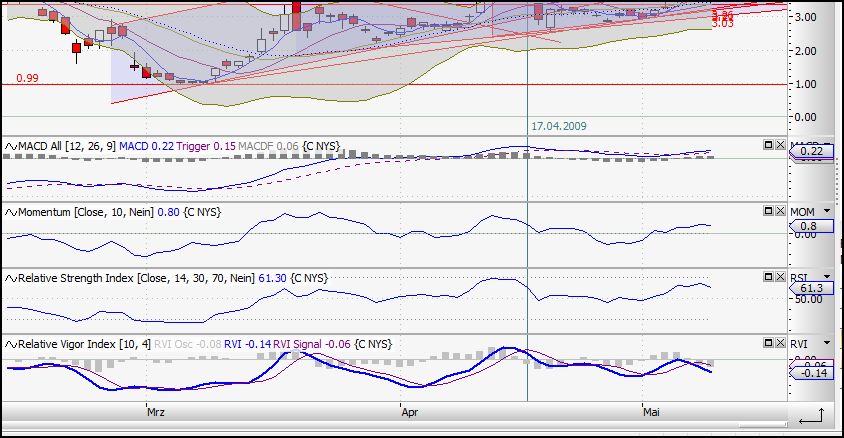The image size is (844, 438).
Task: Click the MACD All [12, 26, 9] title
Action: coord(67,146)
